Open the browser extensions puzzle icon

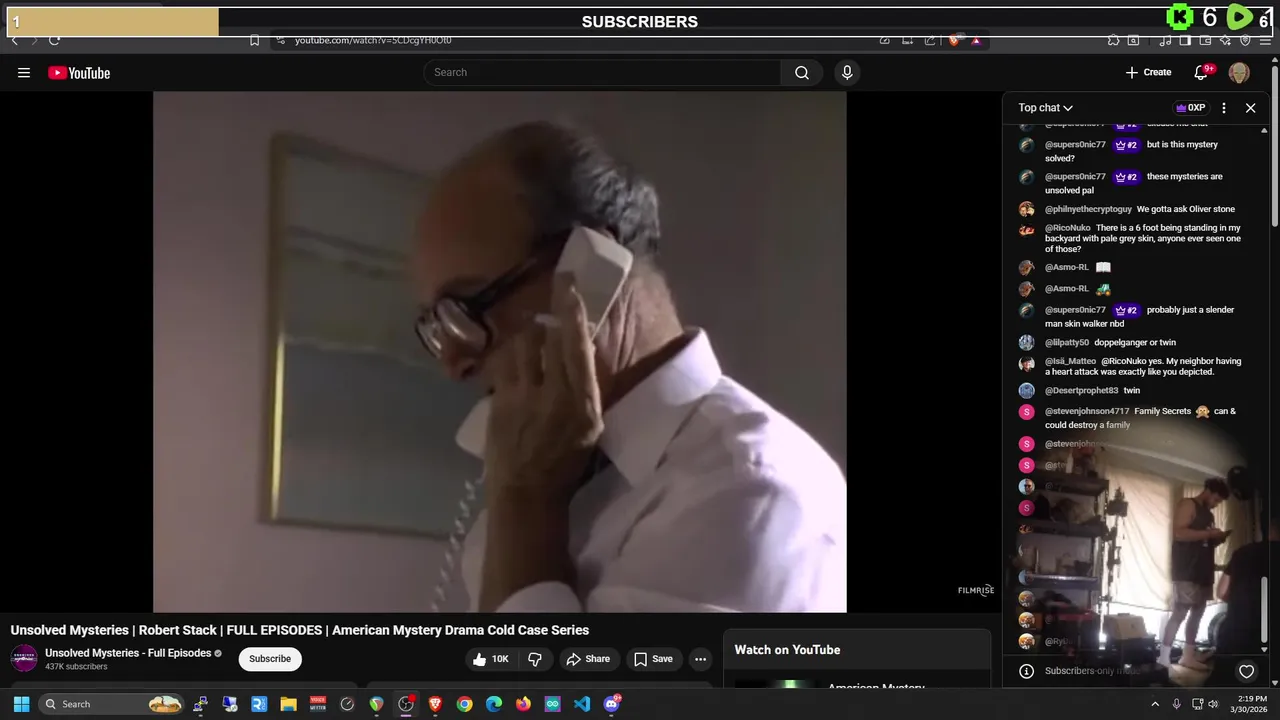point(1113,40)
